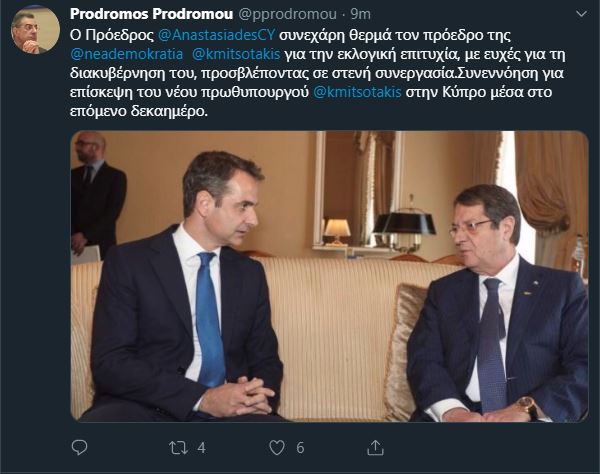Open the share tweet upload icon
This screenshot has width=600, height=474.
click(x=375, y=447)
